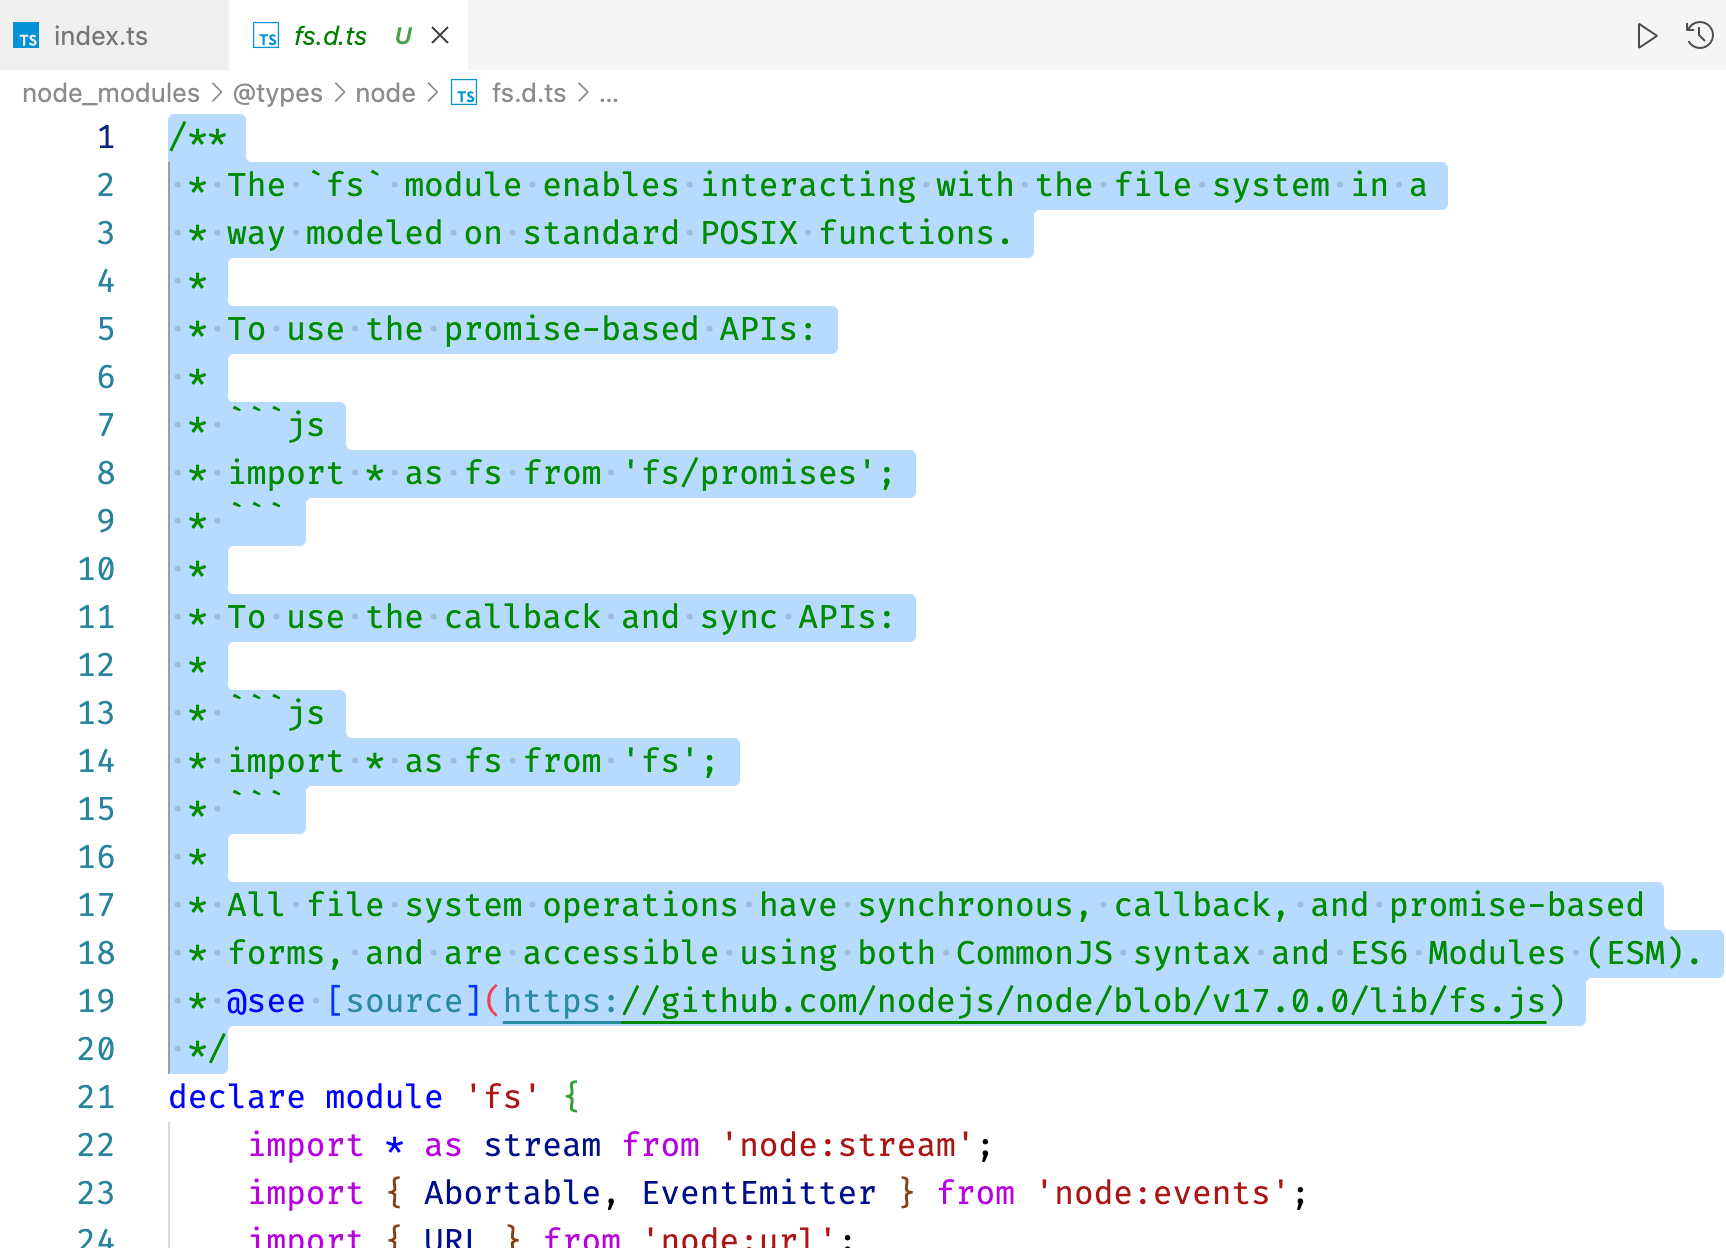Click opening '/**' comment on line 1
1726x1248 pixels.
point(198,137)
